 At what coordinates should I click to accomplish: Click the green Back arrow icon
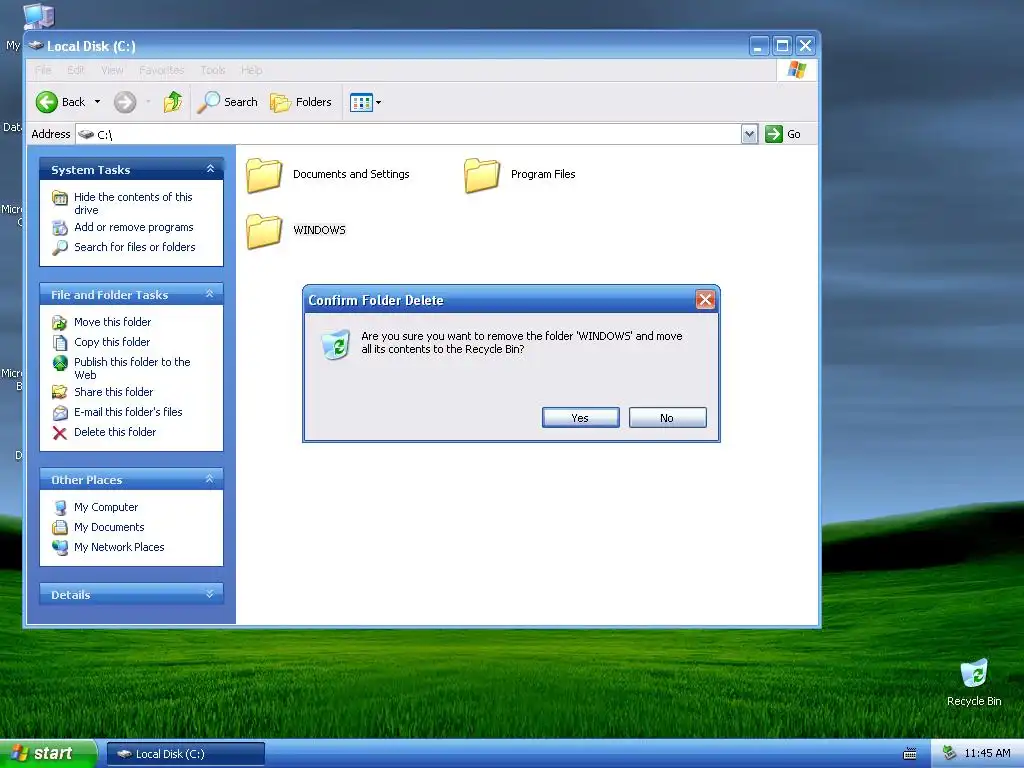tap(46, 102)
